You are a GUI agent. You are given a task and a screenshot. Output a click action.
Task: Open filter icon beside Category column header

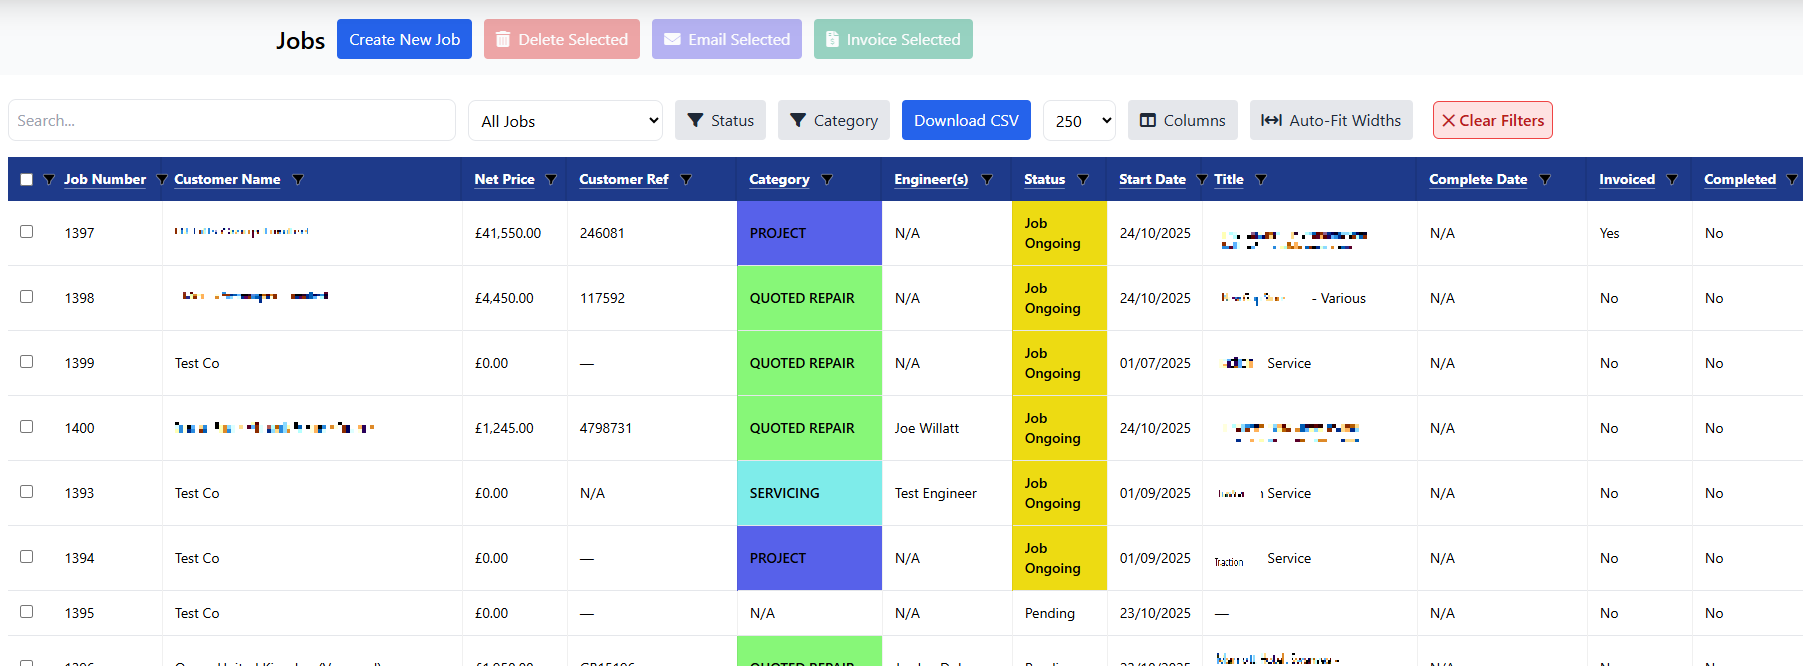(827, 180)
